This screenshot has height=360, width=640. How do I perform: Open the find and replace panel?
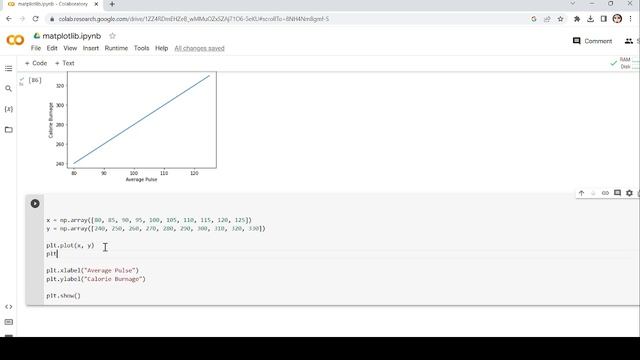point(9,89)
